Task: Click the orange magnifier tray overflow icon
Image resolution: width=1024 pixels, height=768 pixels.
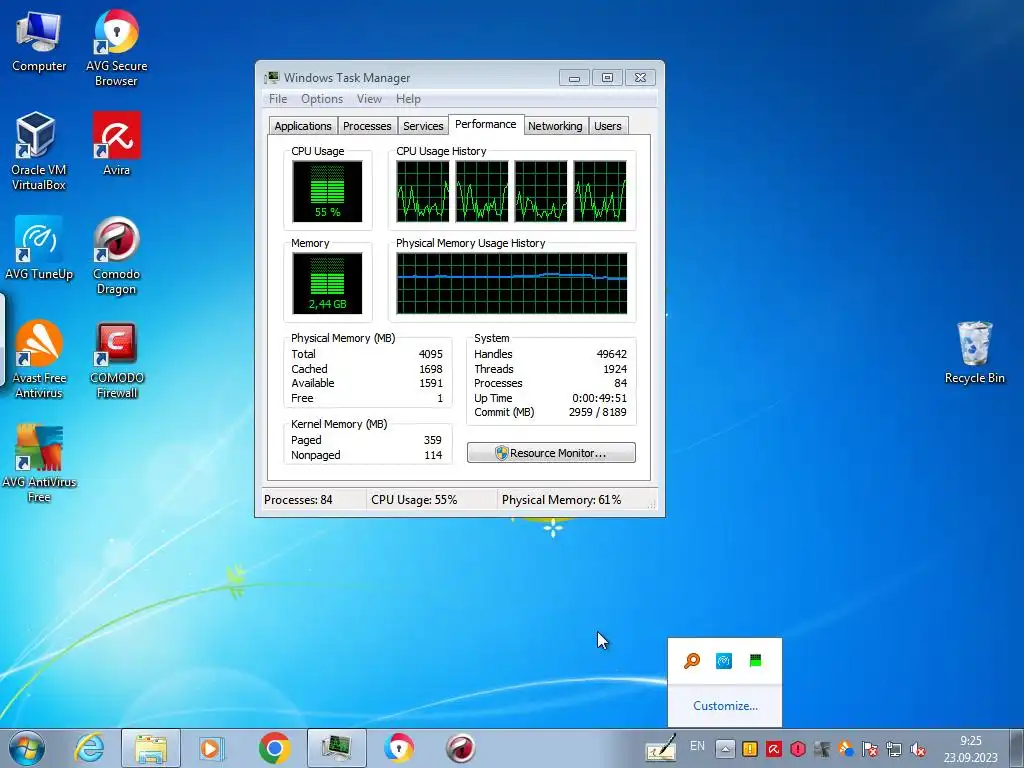Action: [x=692, y=661]
